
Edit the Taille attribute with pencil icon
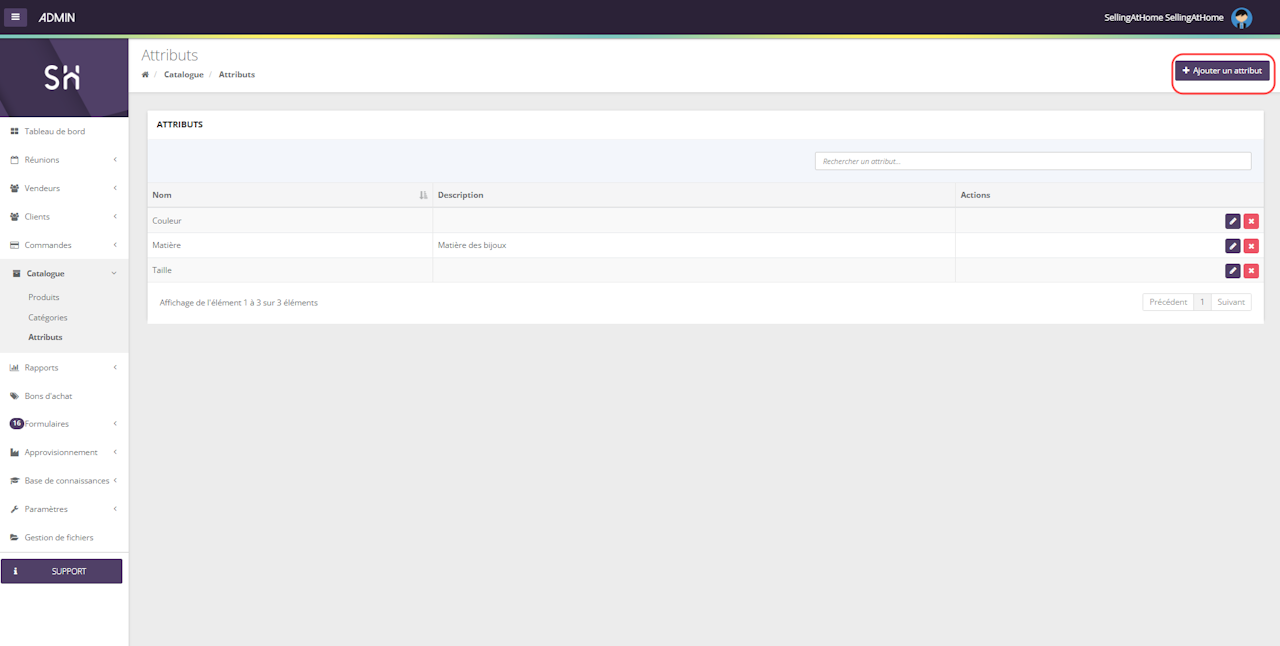tap(1232, 271)
